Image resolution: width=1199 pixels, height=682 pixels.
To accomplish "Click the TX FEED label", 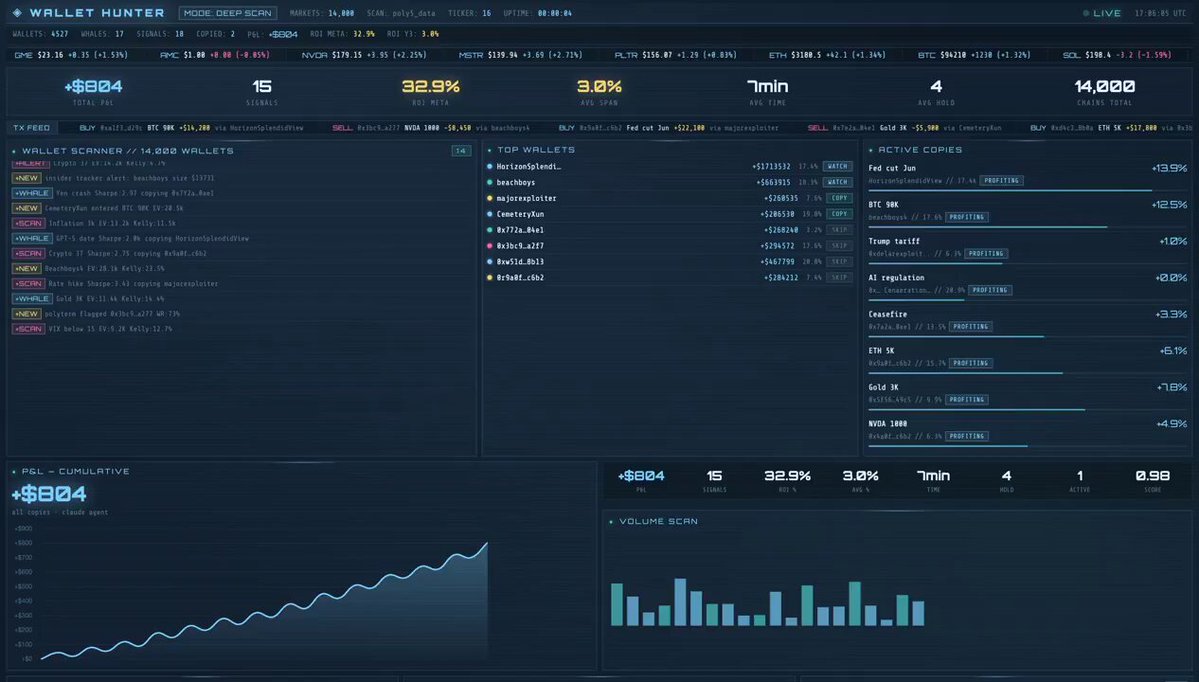I will point(31,128).
